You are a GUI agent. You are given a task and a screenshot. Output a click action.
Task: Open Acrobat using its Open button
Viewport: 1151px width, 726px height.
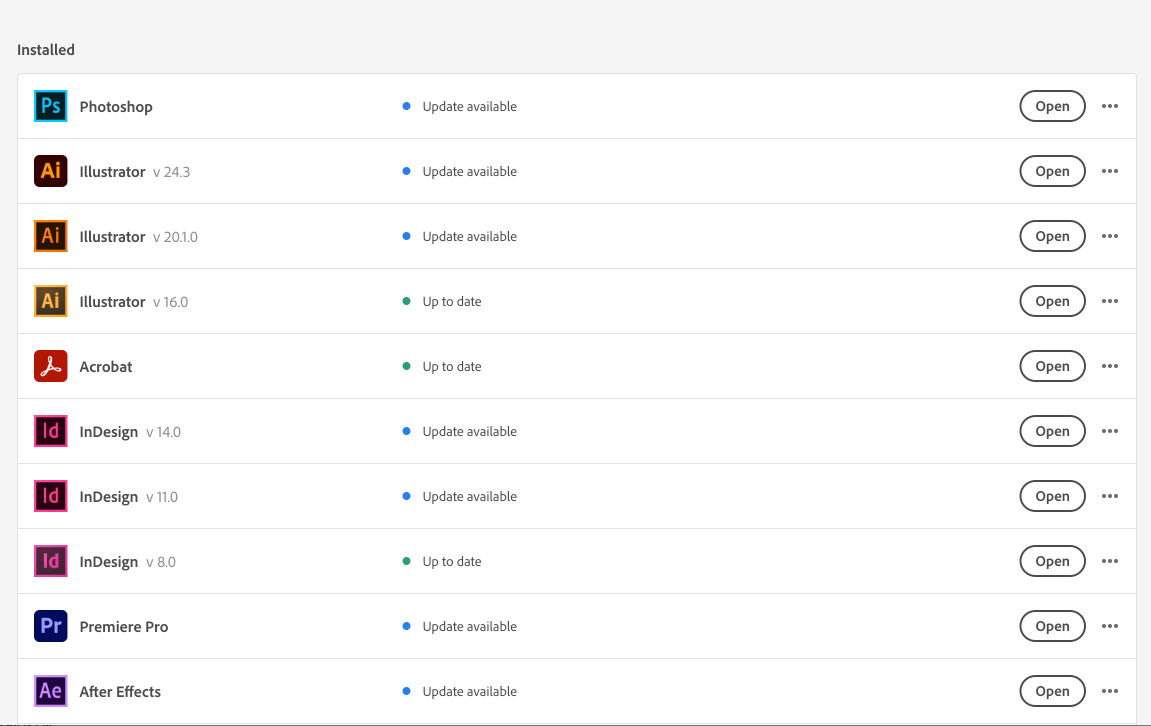(x=1052, y=366)
